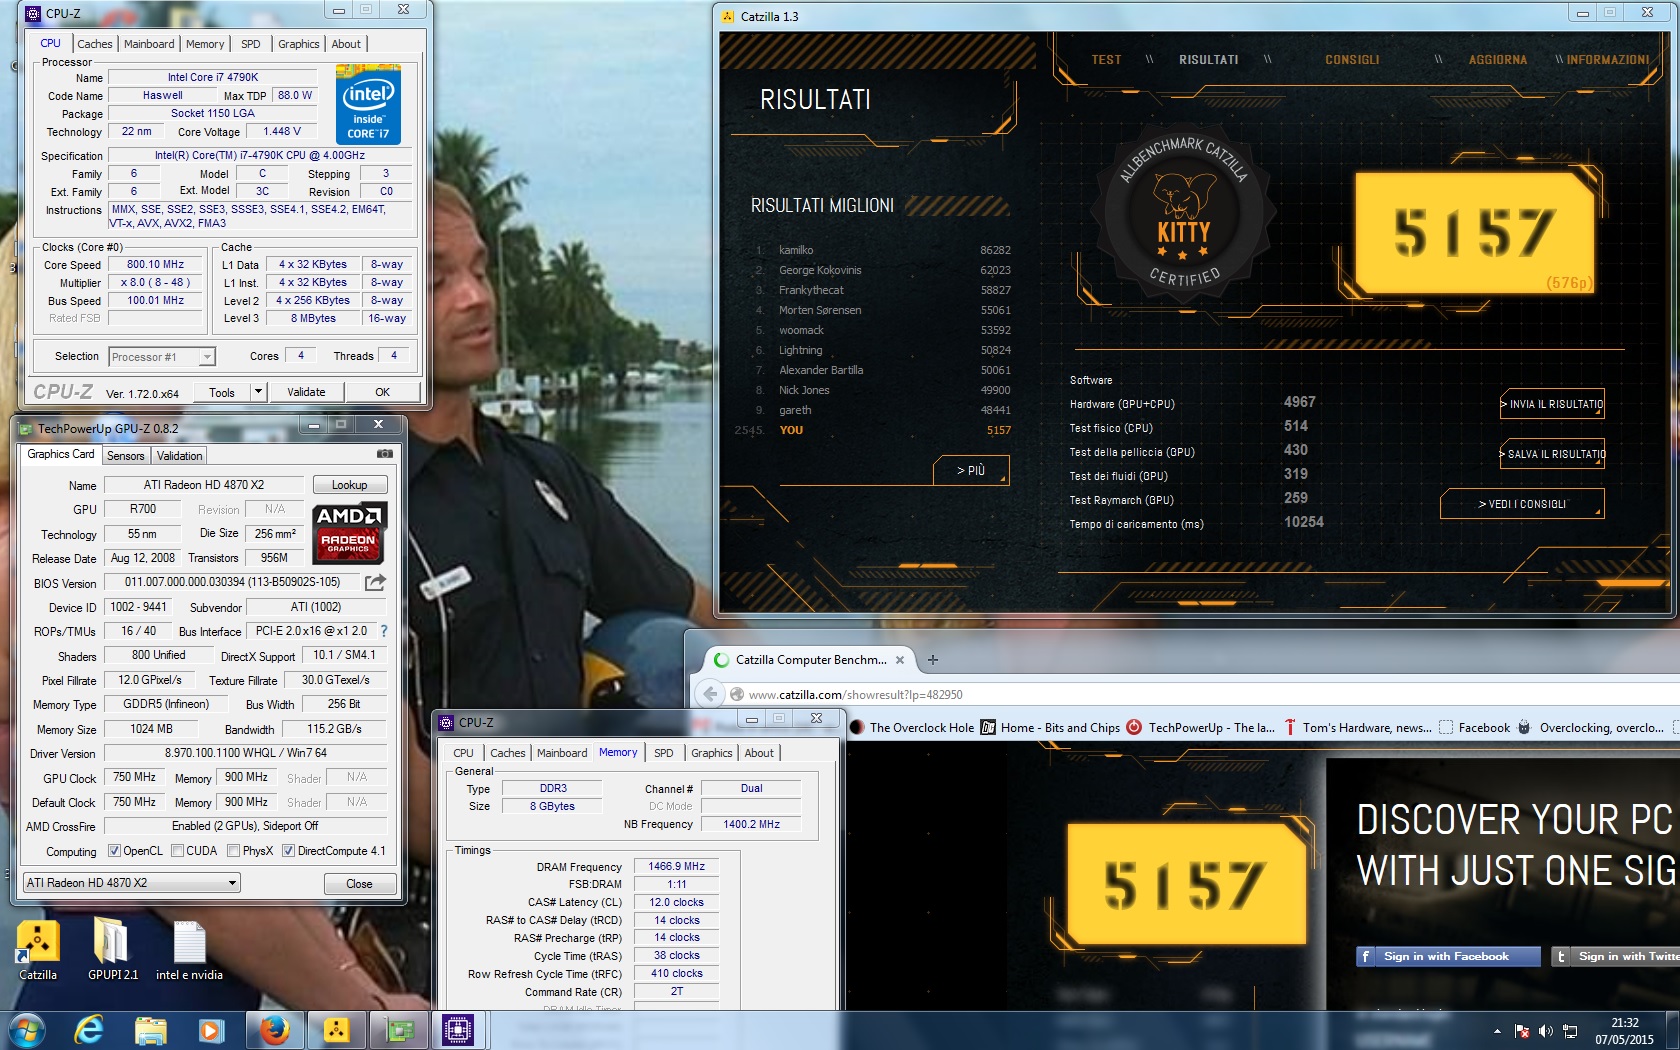Image resolution: width=1680 pixels, height=1050 pixels.
Task: Click the network icon in the system tray
Action: 1570,1031
